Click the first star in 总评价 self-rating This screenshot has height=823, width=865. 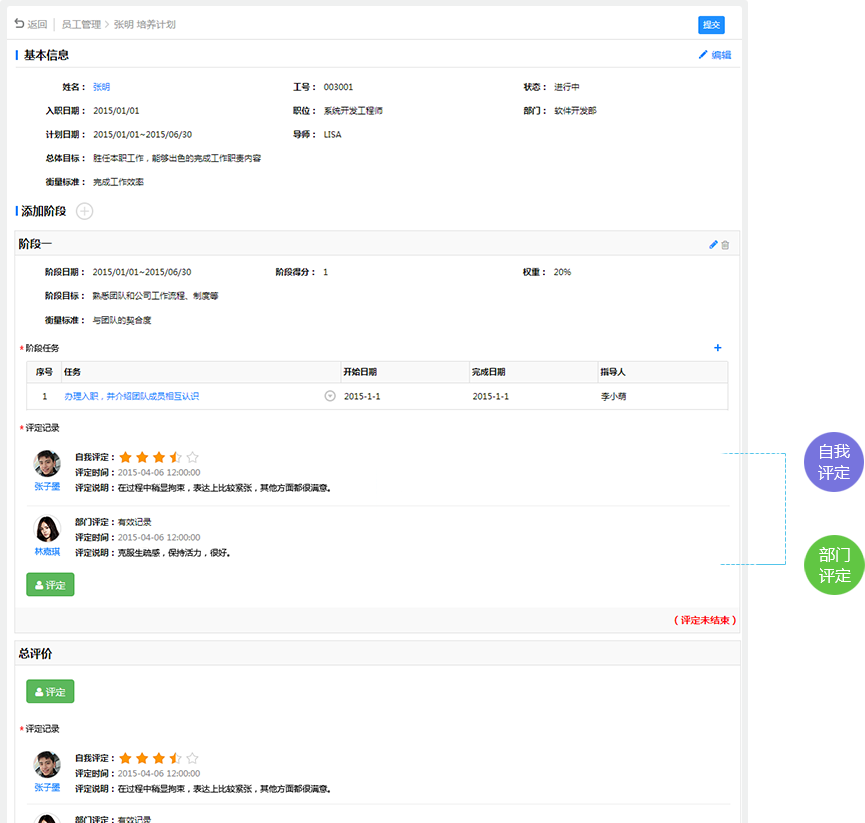point(126,758)
